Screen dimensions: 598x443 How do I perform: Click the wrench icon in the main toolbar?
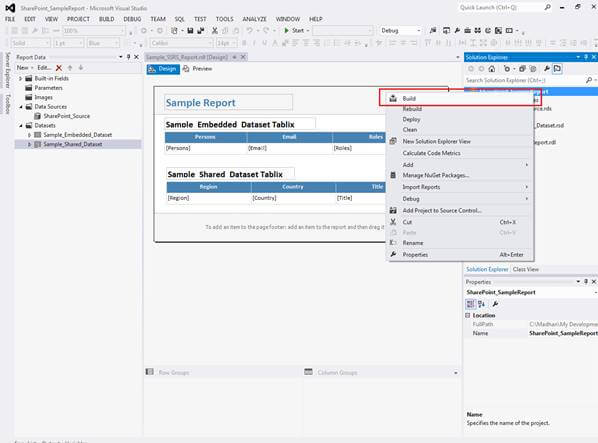(457, 30)
